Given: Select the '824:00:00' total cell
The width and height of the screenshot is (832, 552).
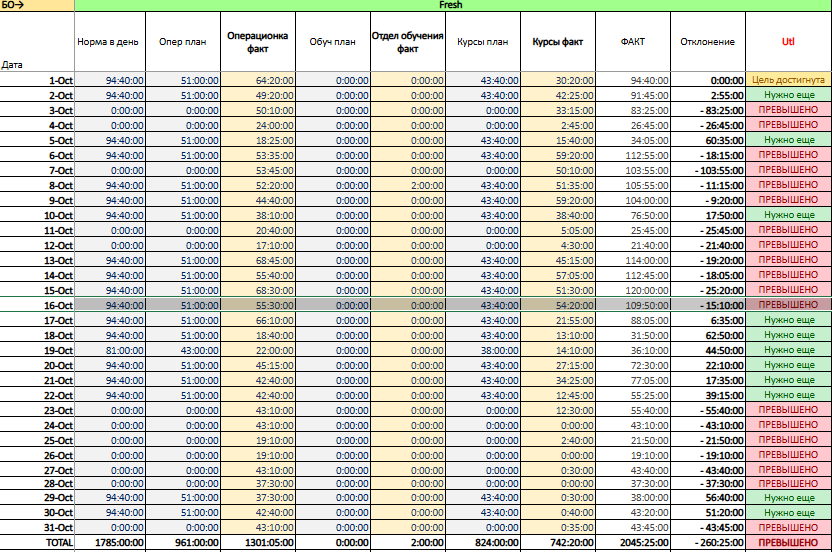Looking at the screenshot, I should [483, 542].
